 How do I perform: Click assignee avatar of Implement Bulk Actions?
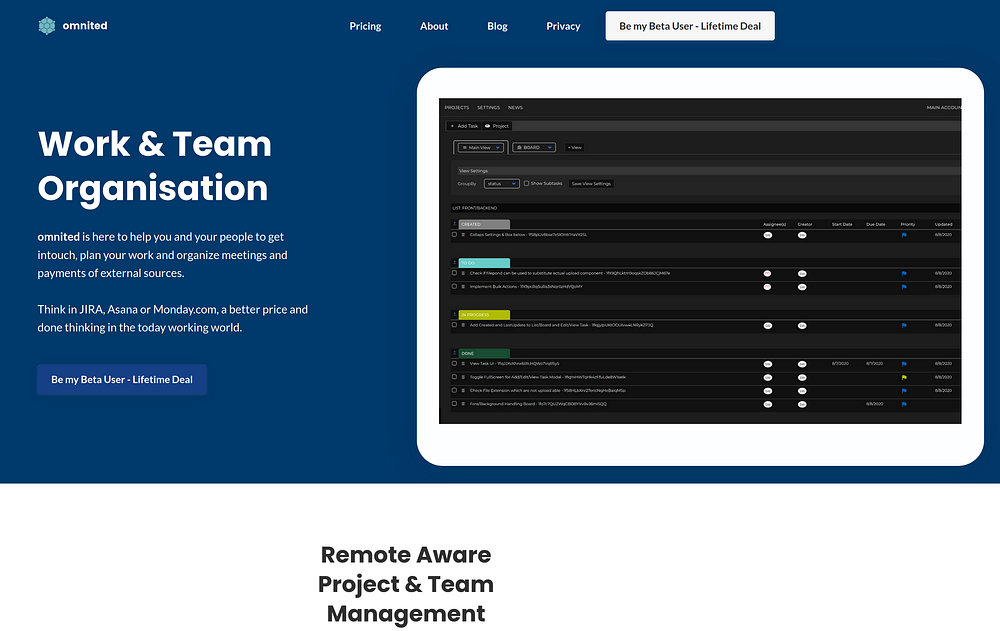pyautogui.click(x=768, y=287)
